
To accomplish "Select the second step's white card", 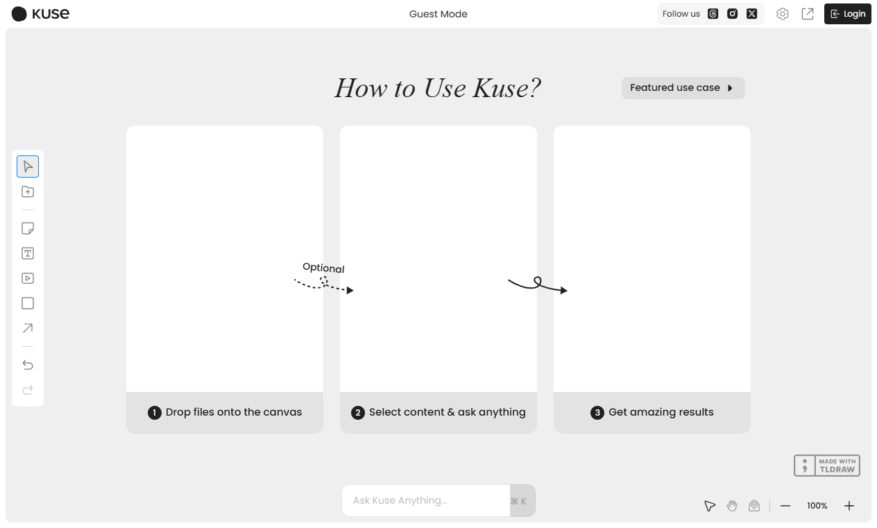I will [438, 258].
